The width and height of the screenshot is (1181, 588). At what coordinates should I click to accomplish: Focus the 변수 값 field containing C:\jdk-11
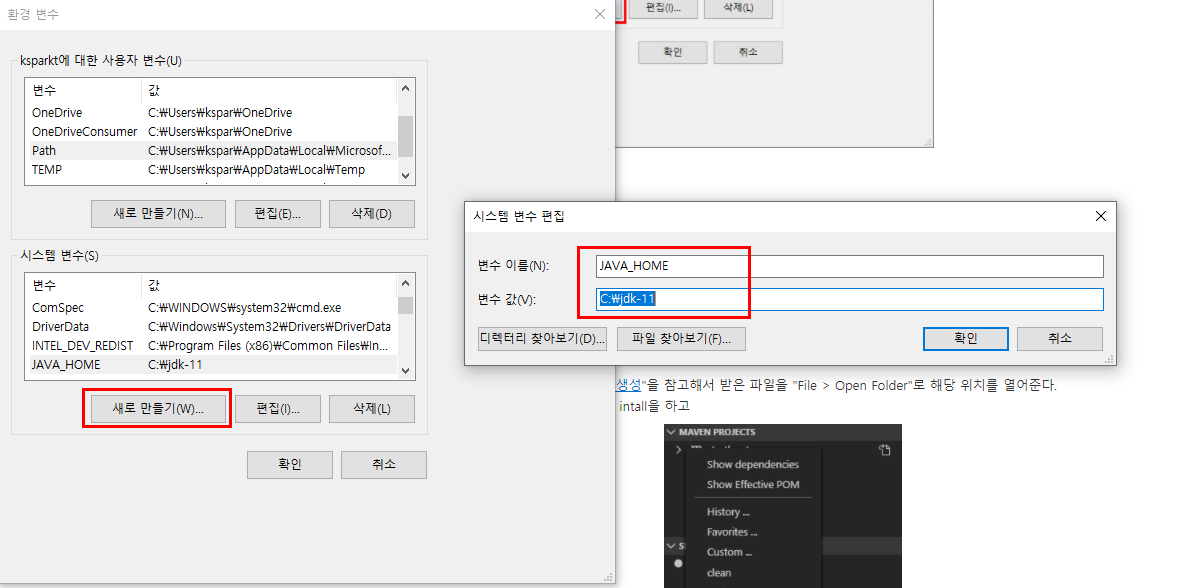[x=850, y=300]
